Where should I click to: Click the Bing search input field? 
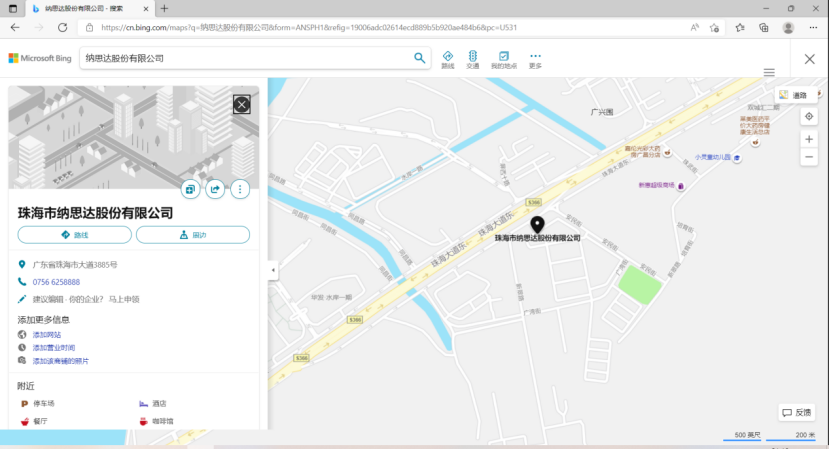tap(245, 59)
